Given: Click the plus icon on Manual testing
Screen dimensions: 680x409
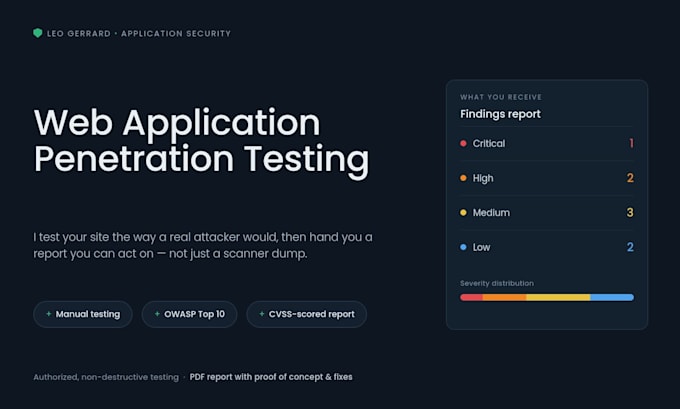Looking at the screenshot, I should pos(49,314).
